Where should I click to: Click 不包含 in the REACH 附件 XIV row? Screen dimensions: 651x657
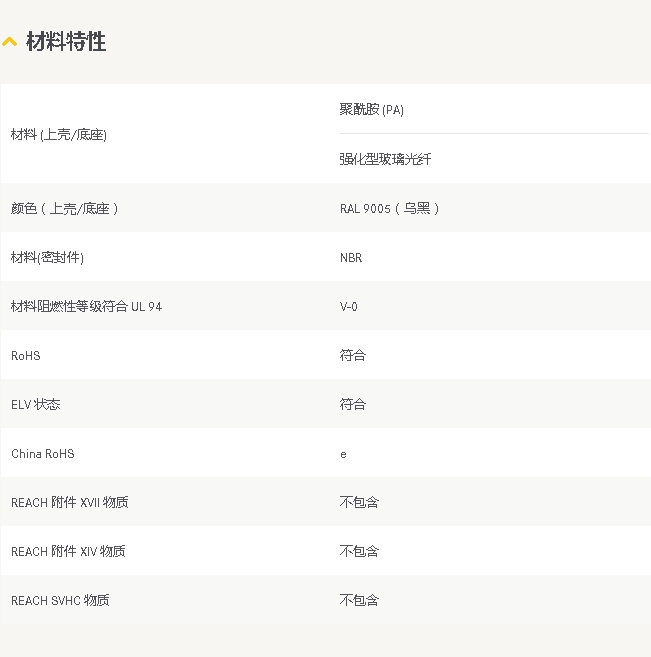(359, 552)
